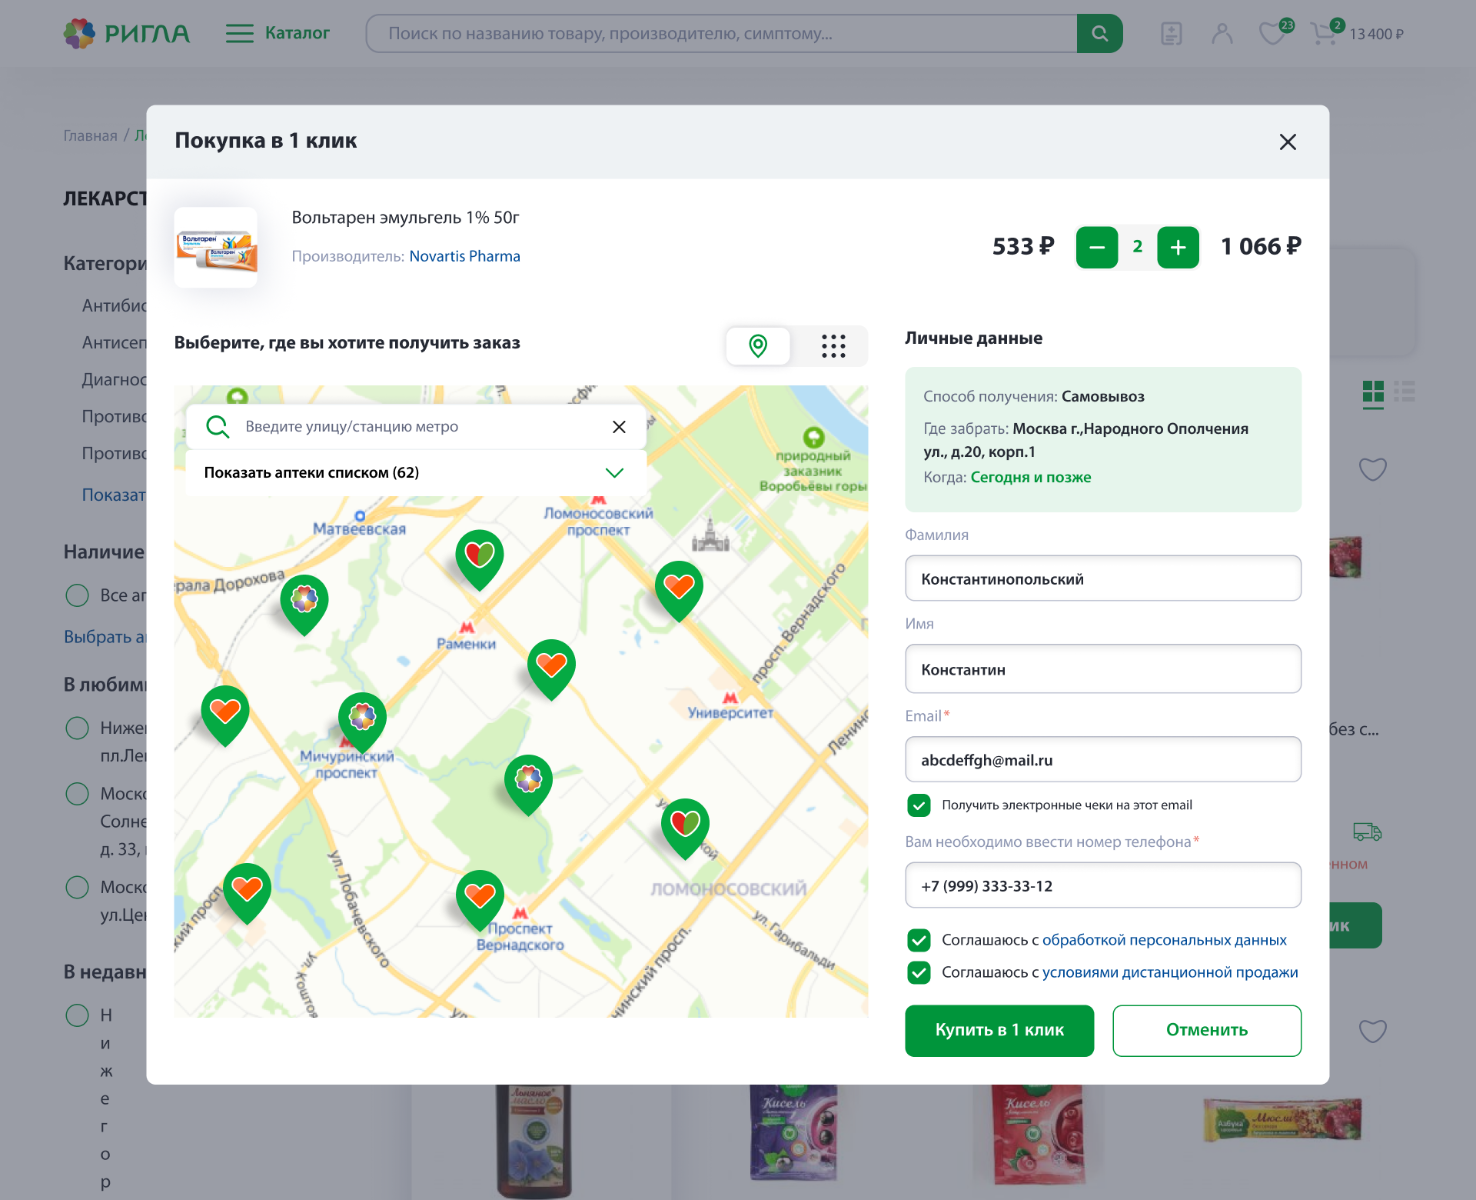Switch to map view with pin icon

(758, 346)
